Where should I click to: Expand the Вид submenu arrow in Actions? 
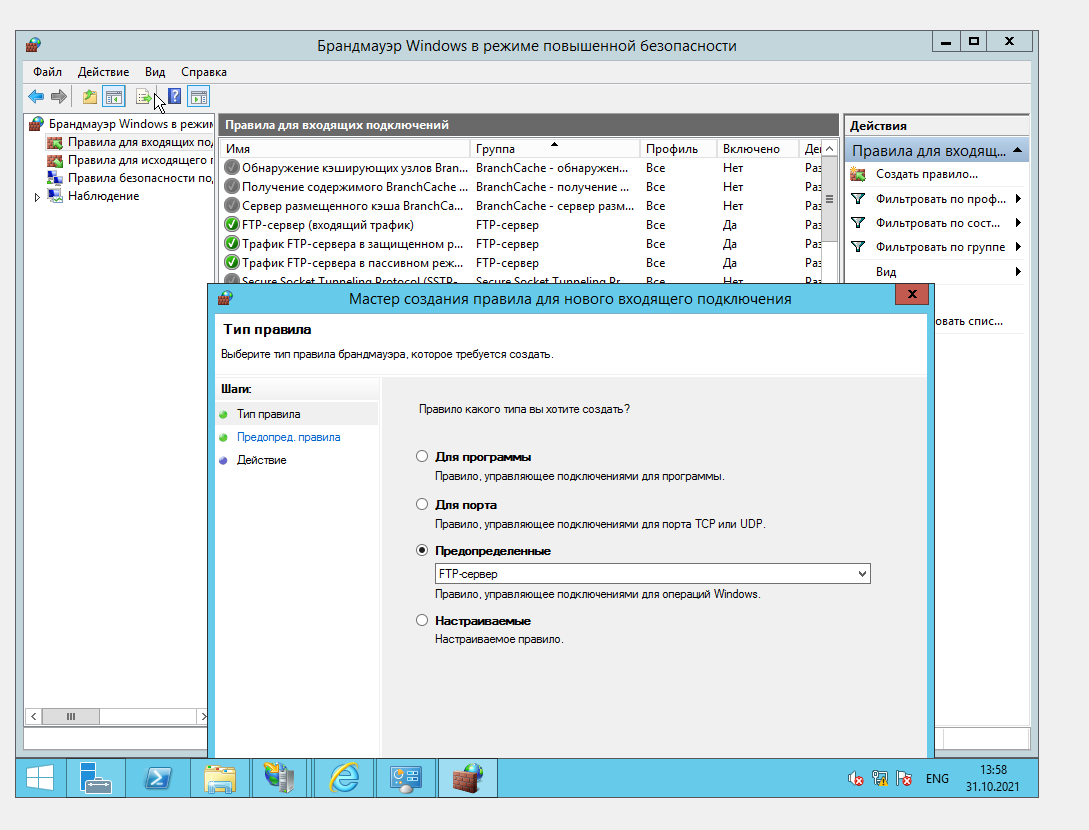1018,272
